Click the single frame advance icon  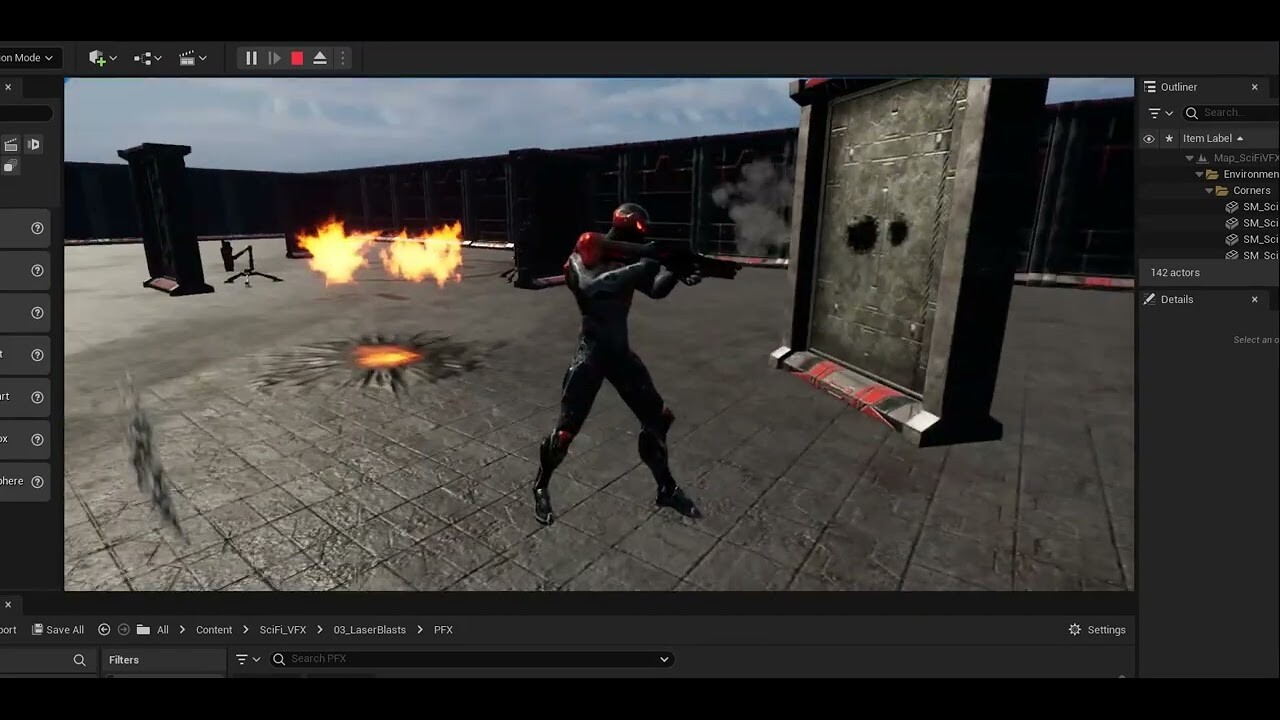pyautogui.click(x=274, y=57)
